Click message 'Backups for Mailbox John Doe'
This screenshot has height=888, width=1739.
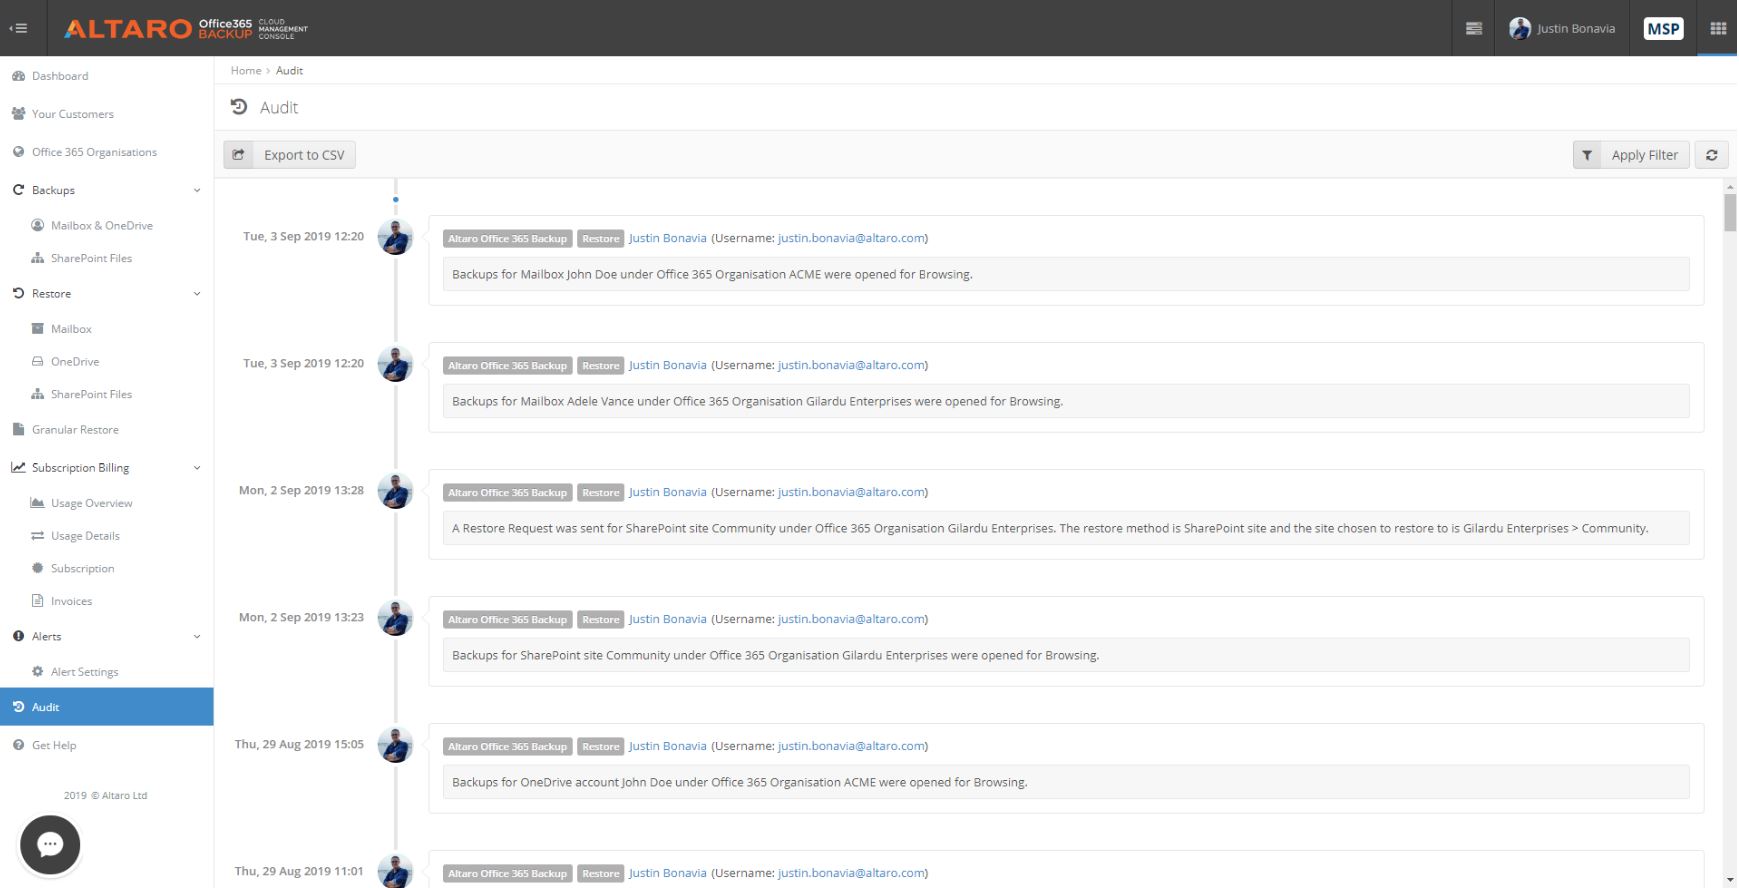click(x=1066, y=274)
